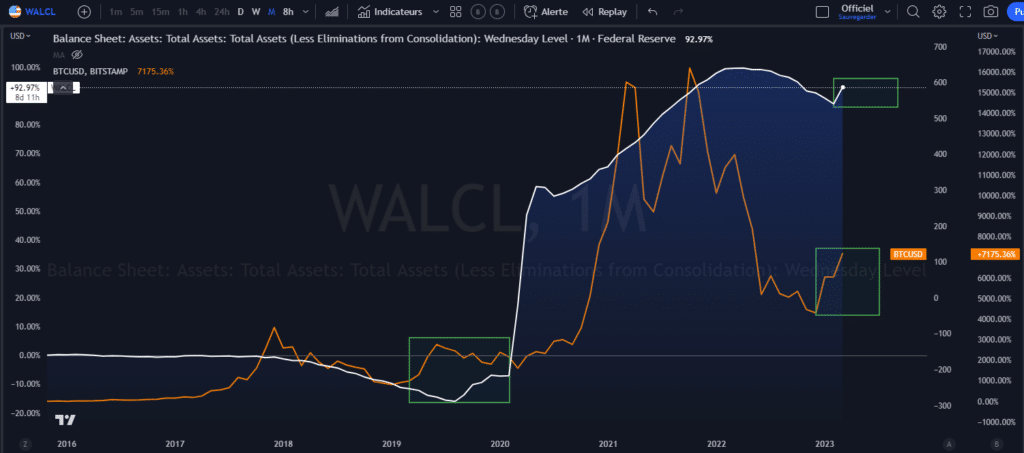The height and width of the screenshot is (453, 1024).
Task: Open quick search magnifier icon
Action: (913, 12)
